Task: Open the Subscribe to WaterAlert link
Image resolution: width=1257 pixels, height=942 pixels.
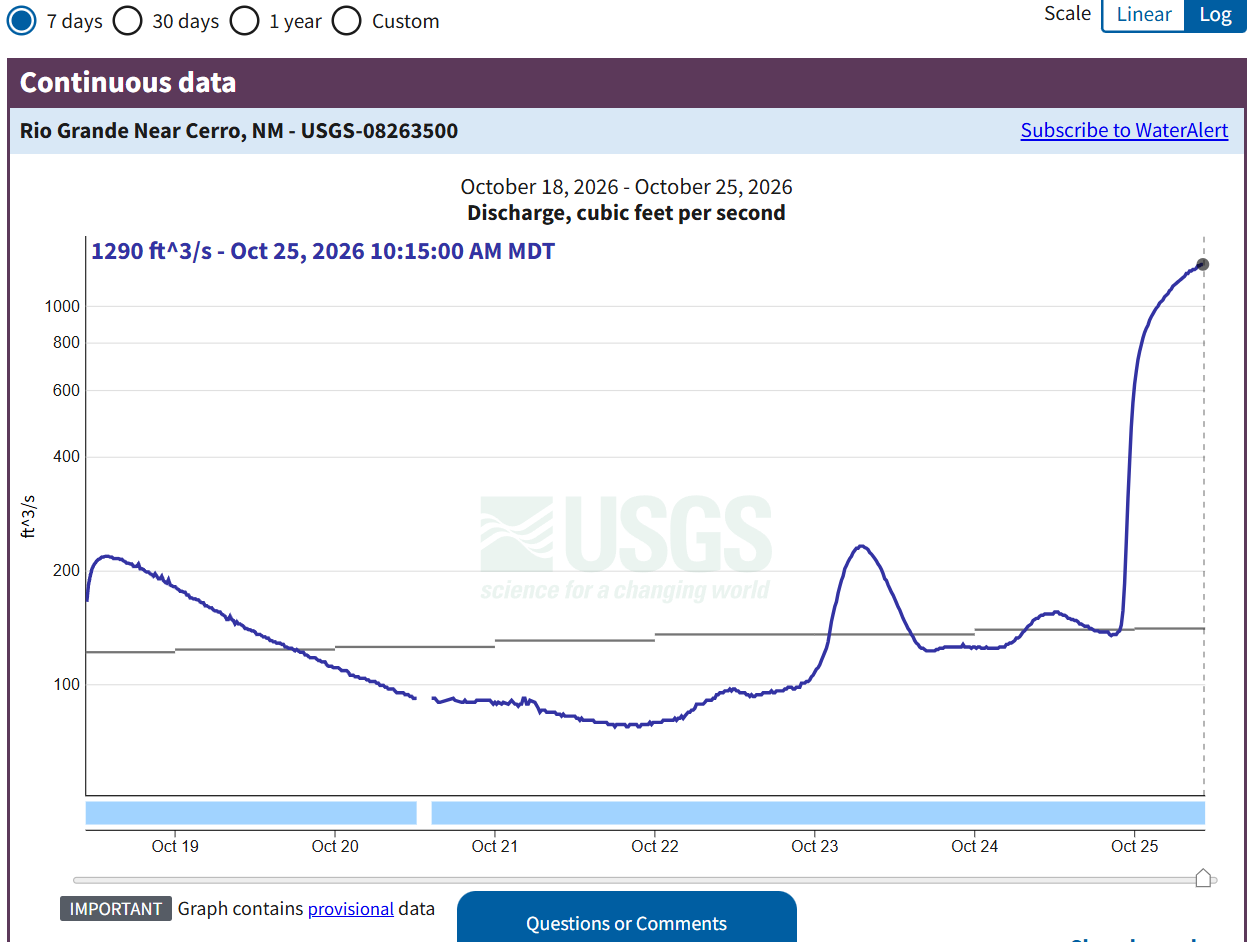Action: click(1124, 131)
